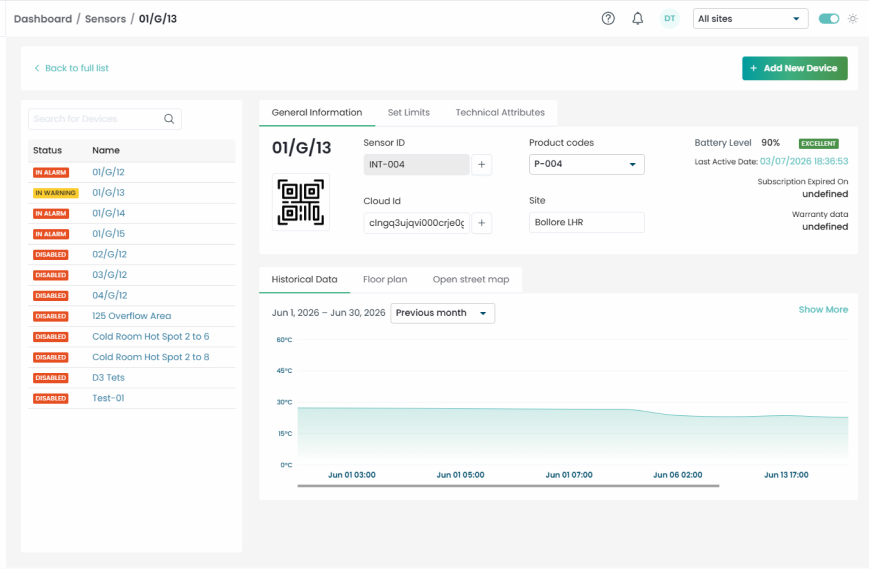Click the Site Bollore LHR field
The height and width of the screenshot is (569, 874).
coord(586,222)
